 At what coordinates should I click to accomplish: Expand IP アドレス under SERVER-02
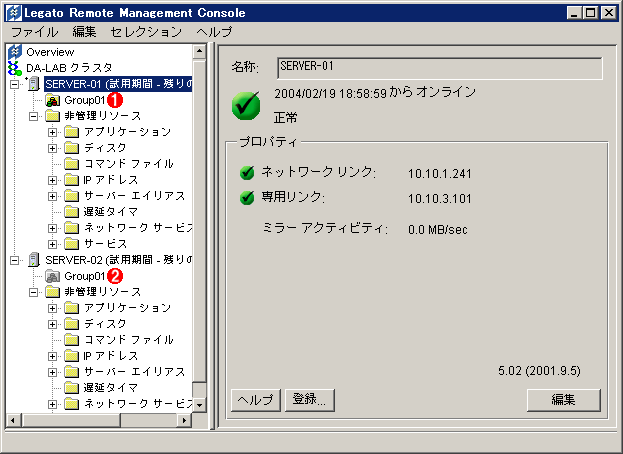52,356
